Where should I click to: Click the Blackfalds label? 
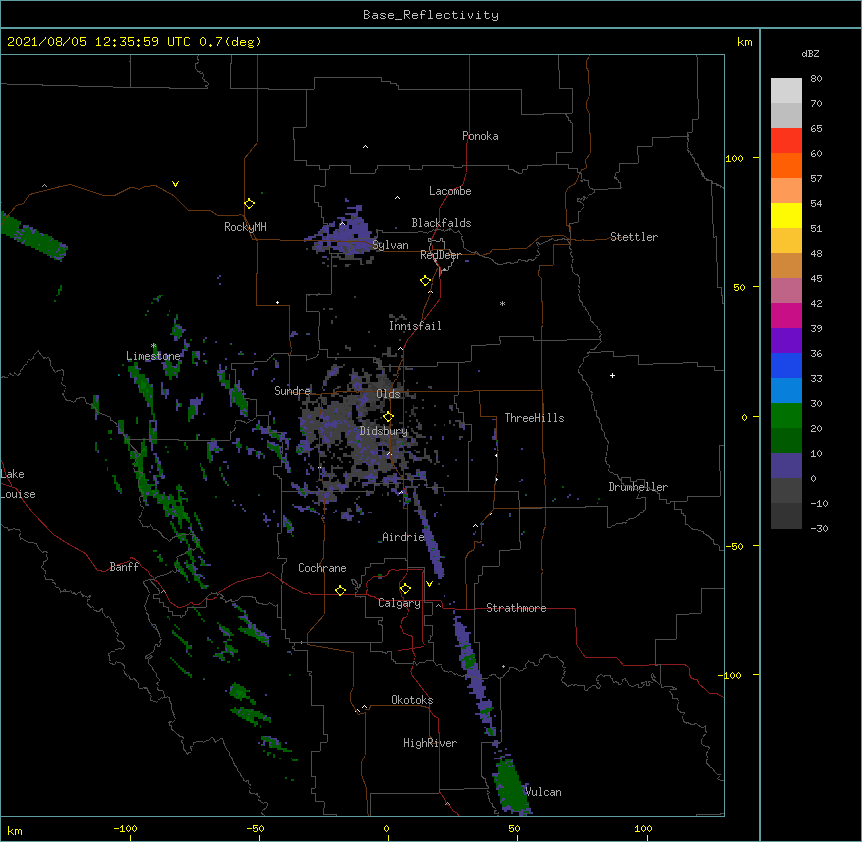point(441,223)
